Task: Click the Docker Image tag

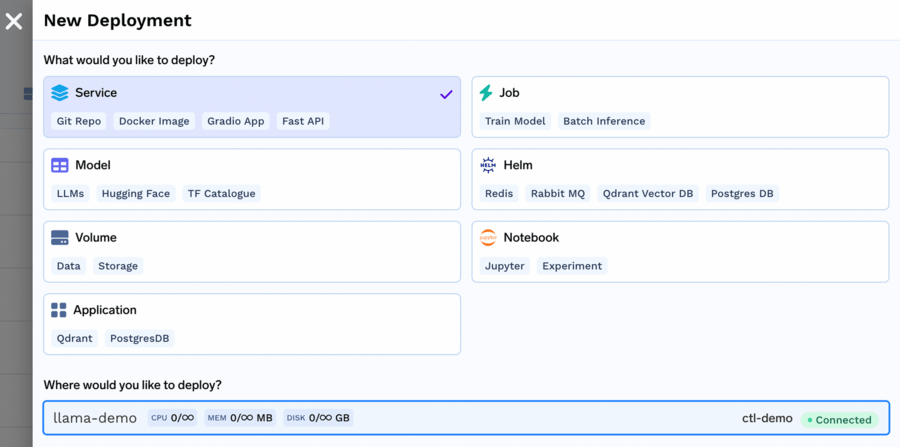Action: 154,121
